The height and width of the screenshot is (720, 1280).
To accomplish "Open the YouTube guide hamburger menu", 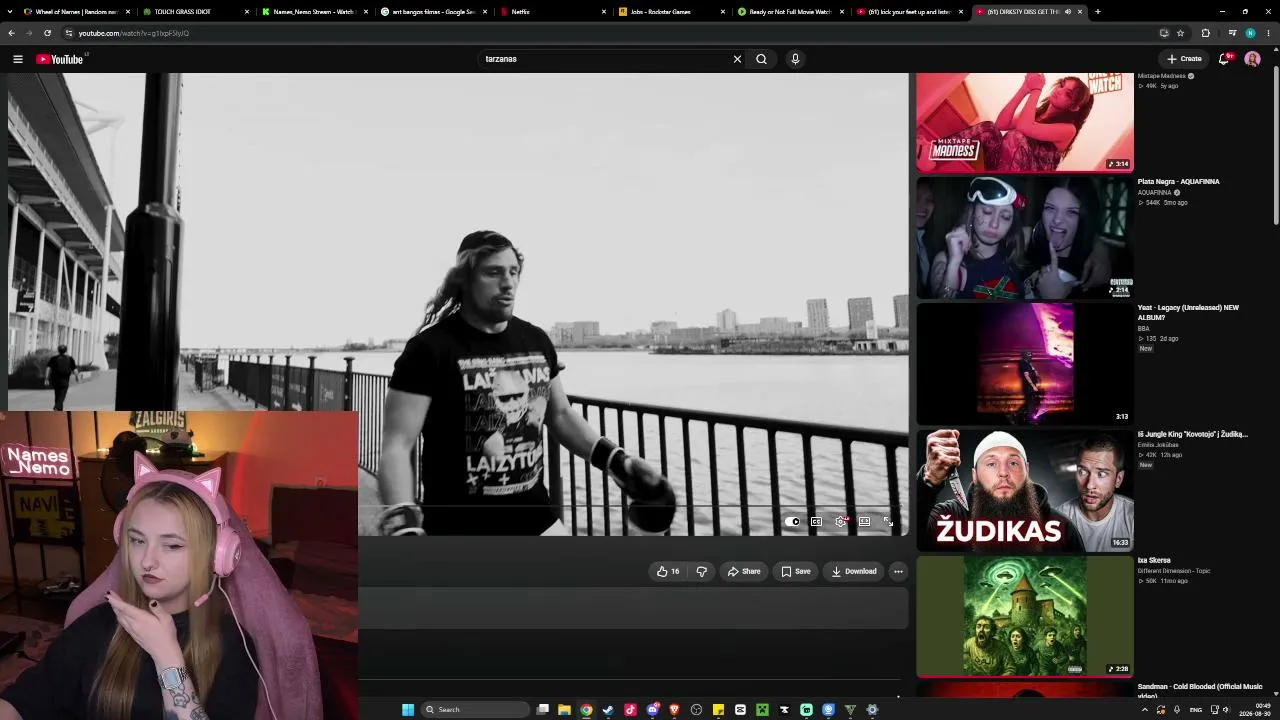I will point(17,59).
